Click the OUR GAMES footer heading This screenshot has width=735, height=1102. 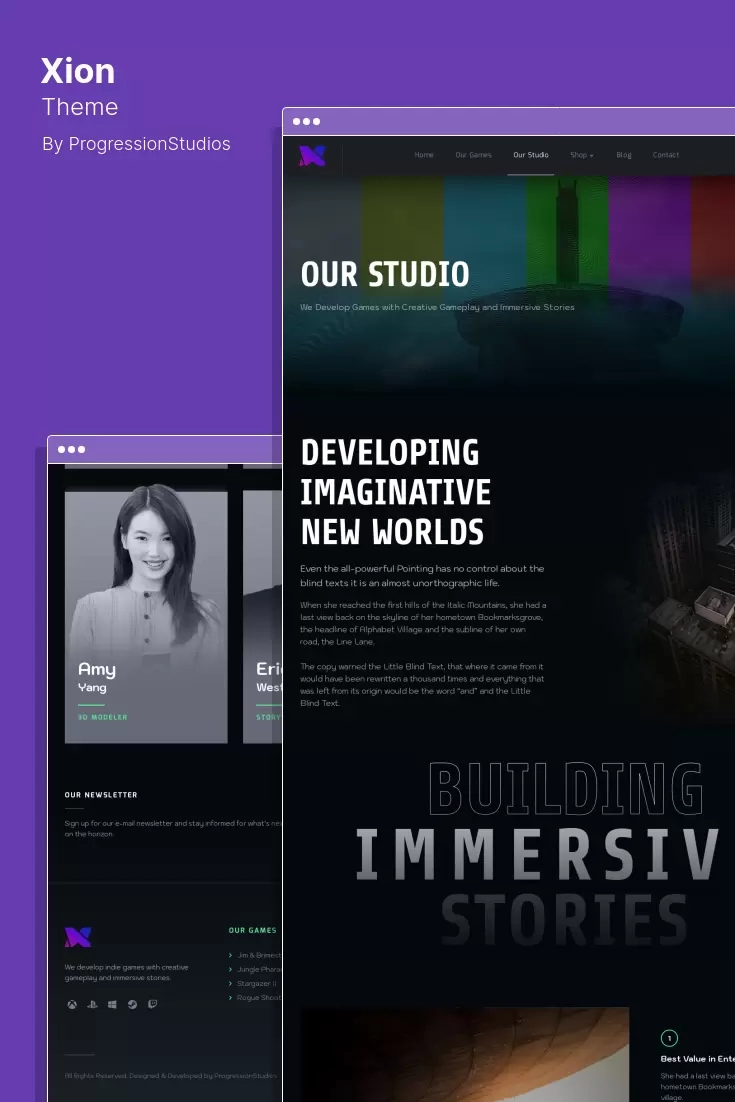(x=252, y=930)
